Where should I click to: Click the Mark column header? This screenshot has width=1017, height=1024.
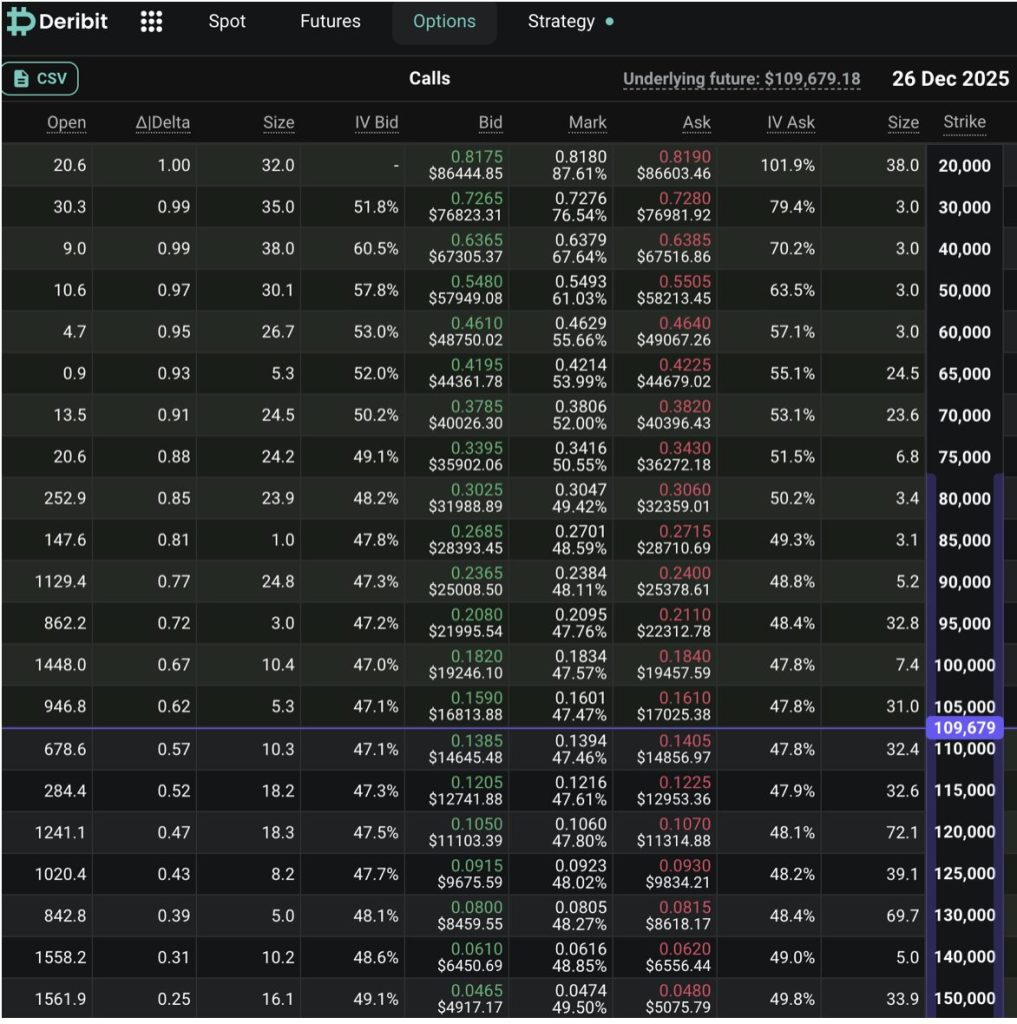tap(587, 123)
